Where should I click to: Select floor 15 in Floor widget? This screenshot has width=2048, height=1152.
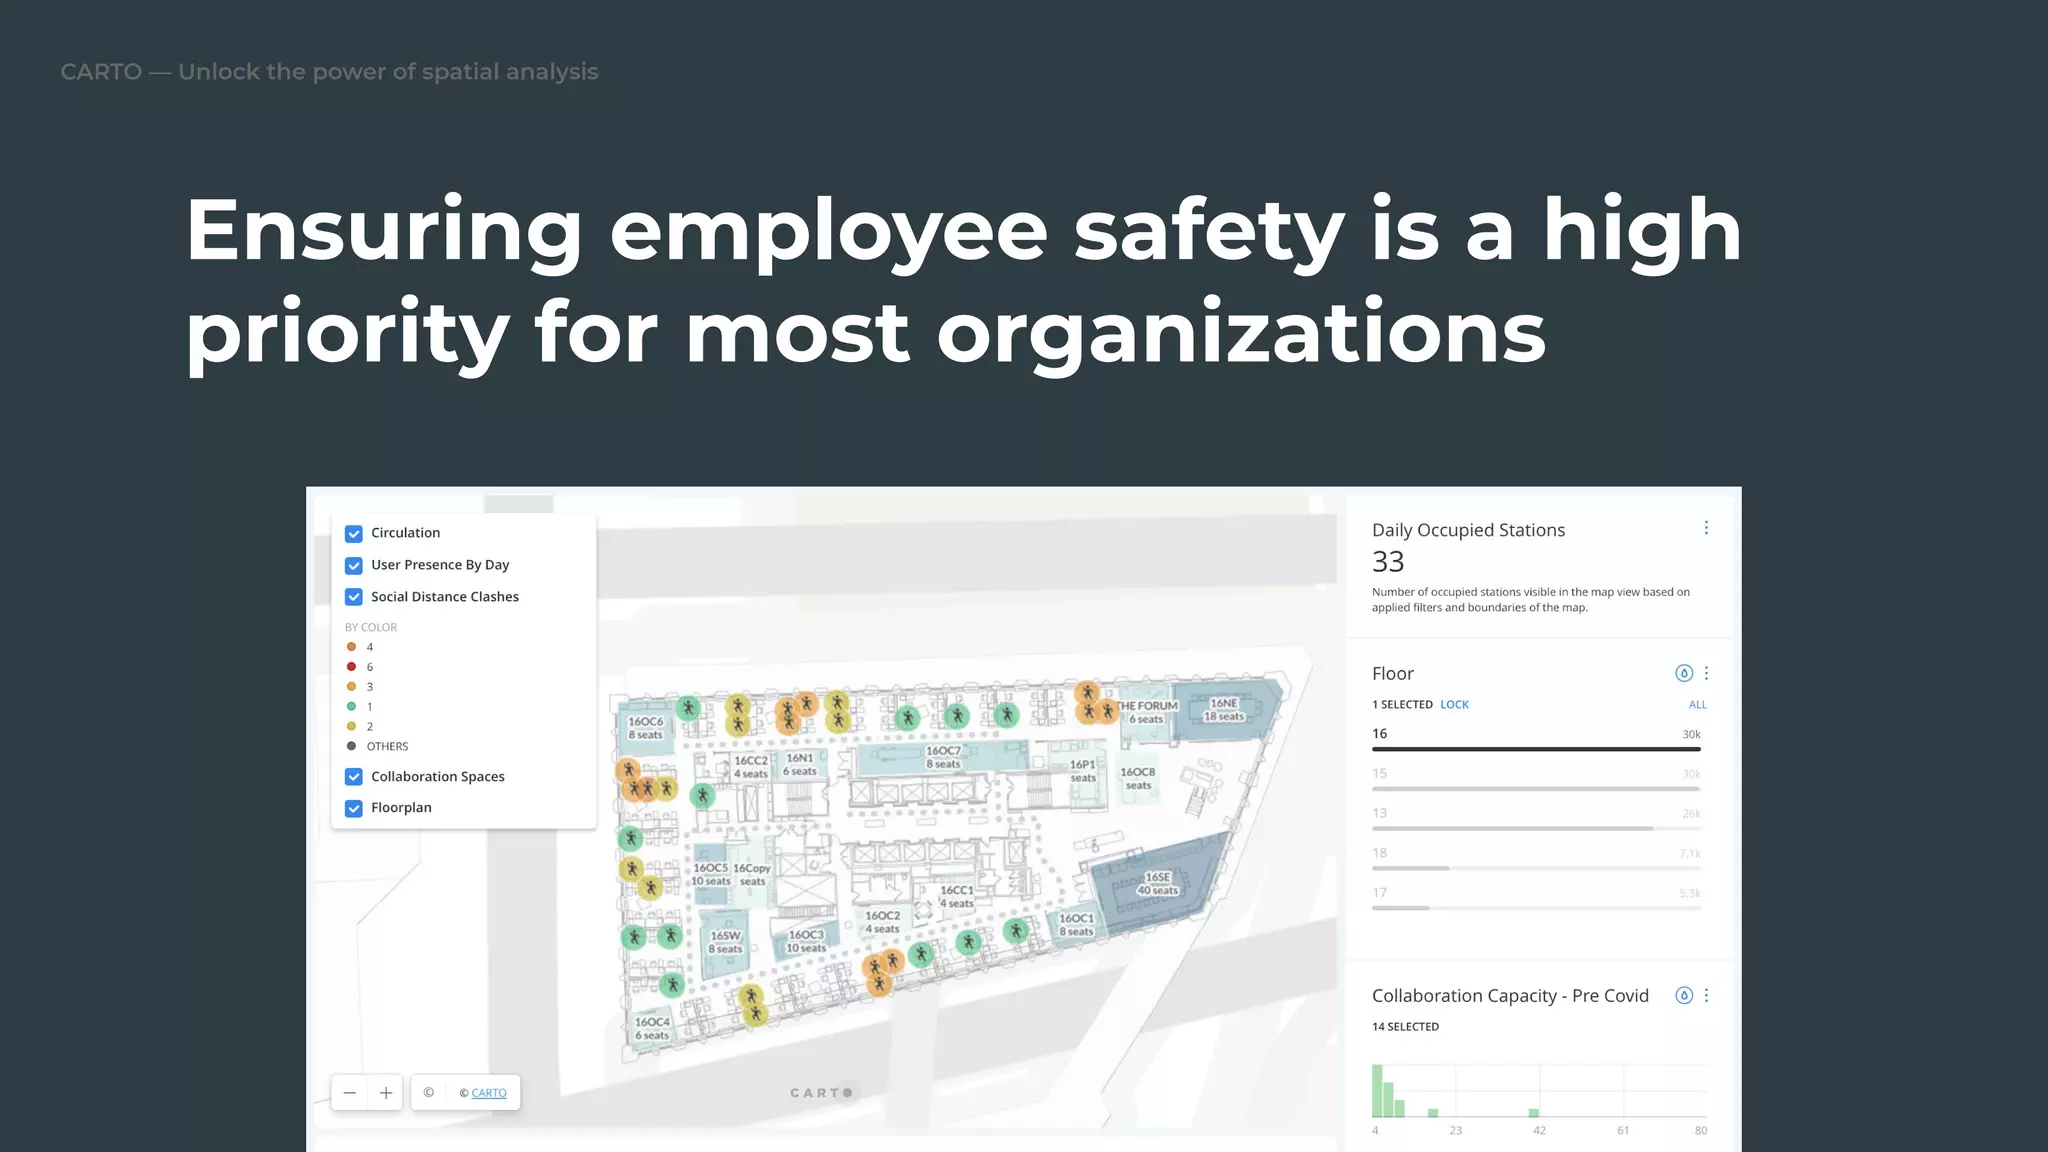click(x=1536, y=780)
